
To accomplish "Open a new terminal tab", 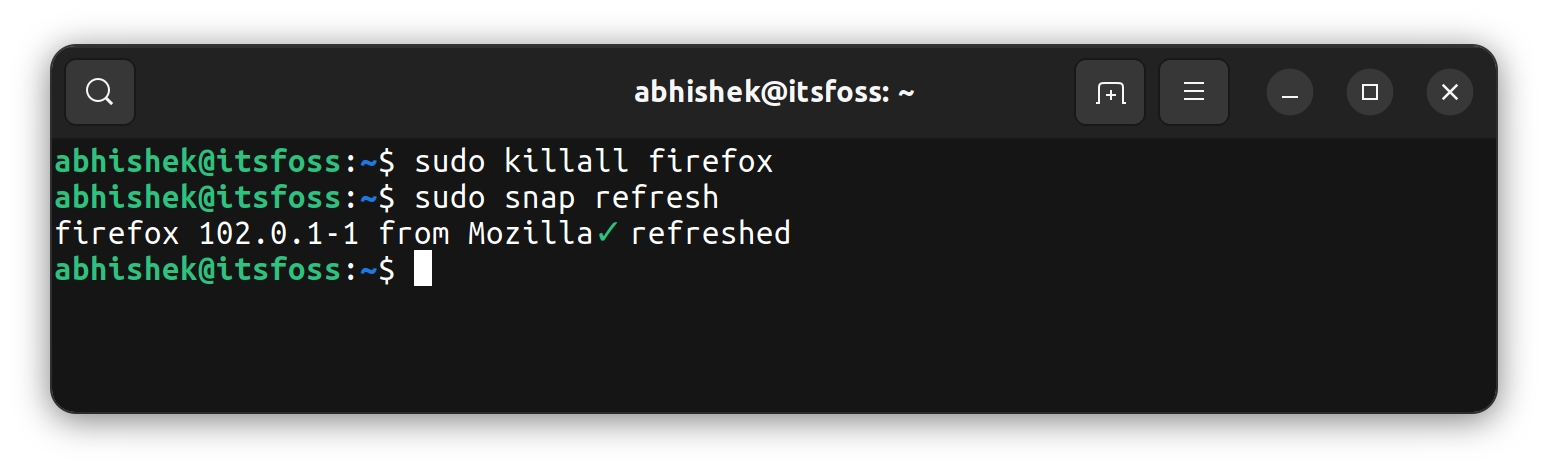I will coord(1110,92).
